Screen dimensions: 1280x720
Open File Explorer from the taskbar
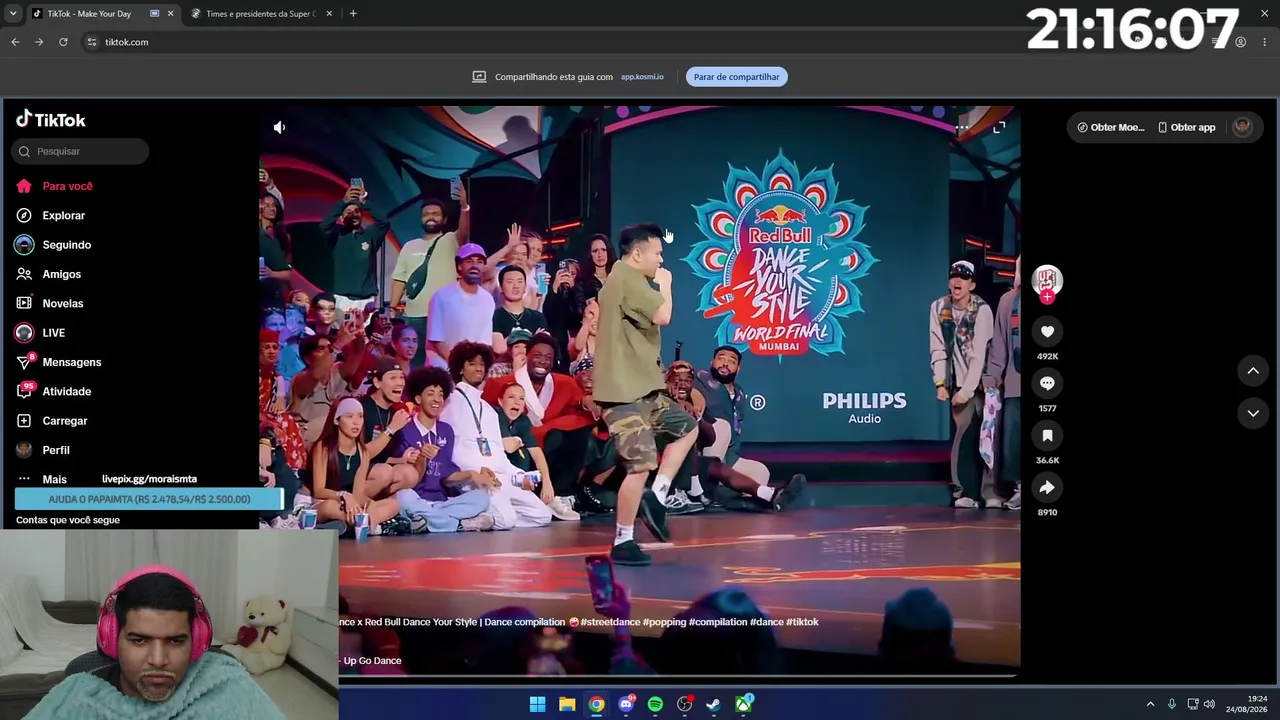click(567, 705)
